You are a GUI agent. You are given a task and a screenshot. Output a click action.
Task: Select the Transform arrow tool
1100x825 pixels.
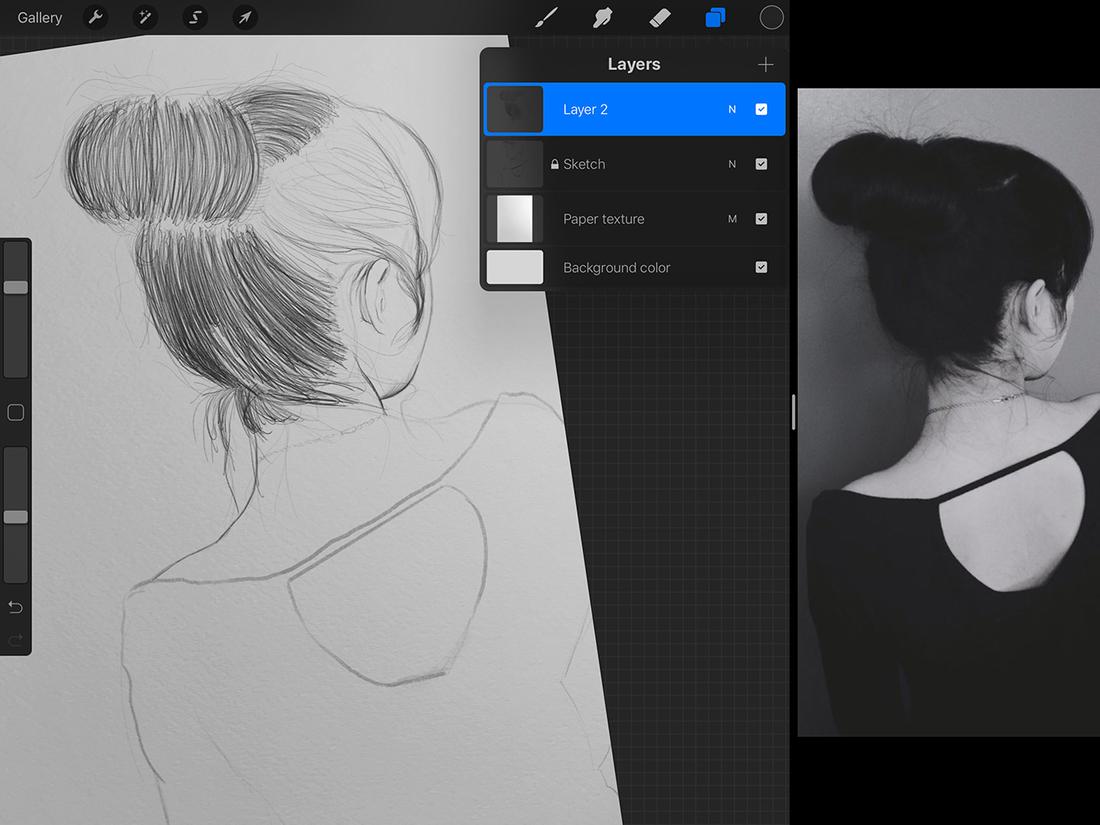[245, 17]
